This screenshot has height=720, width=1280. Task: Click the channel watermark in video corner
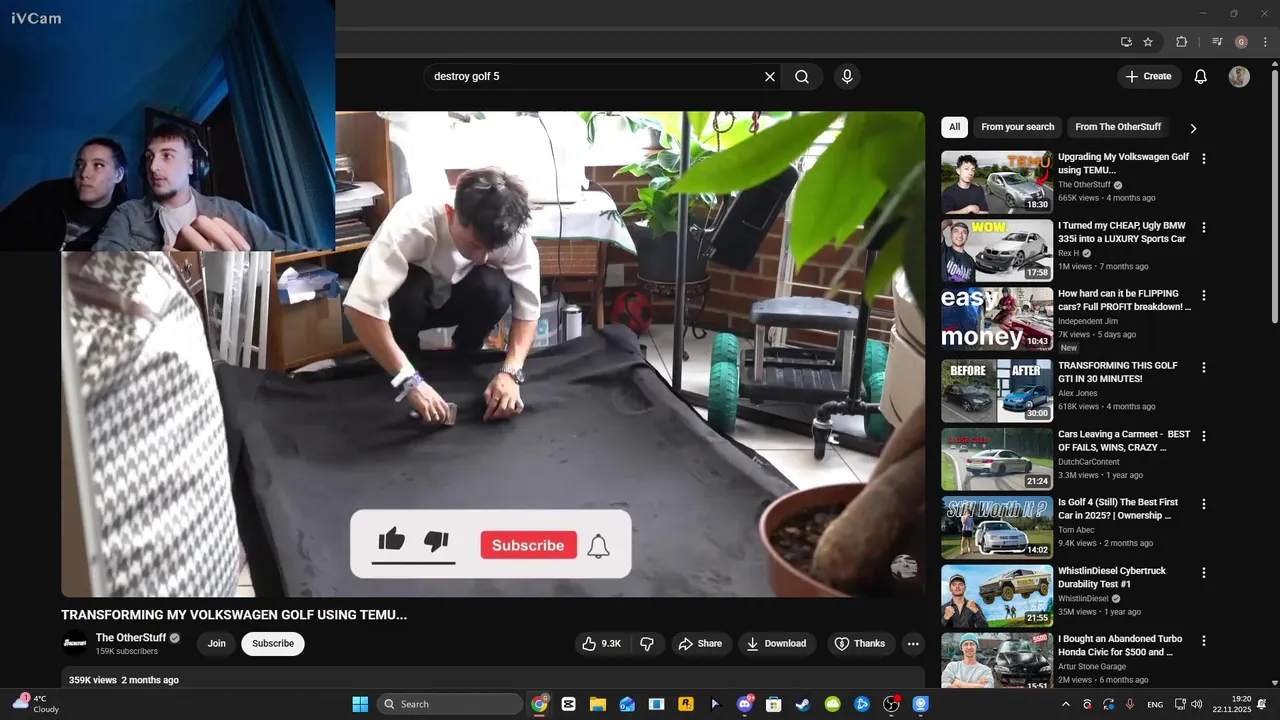pyautogui.click(x=904, y=567)
